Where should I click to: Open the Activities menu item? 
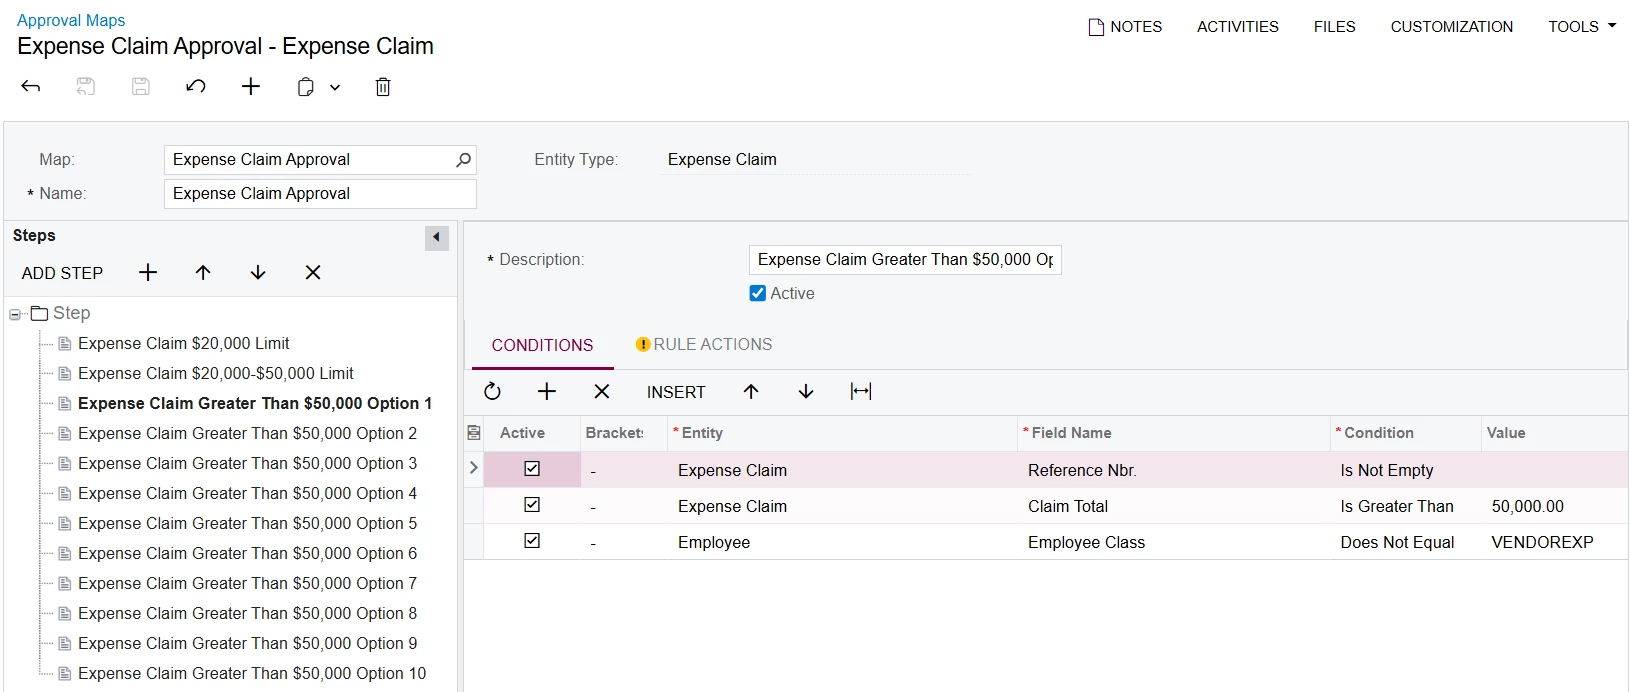point(1238,27)
